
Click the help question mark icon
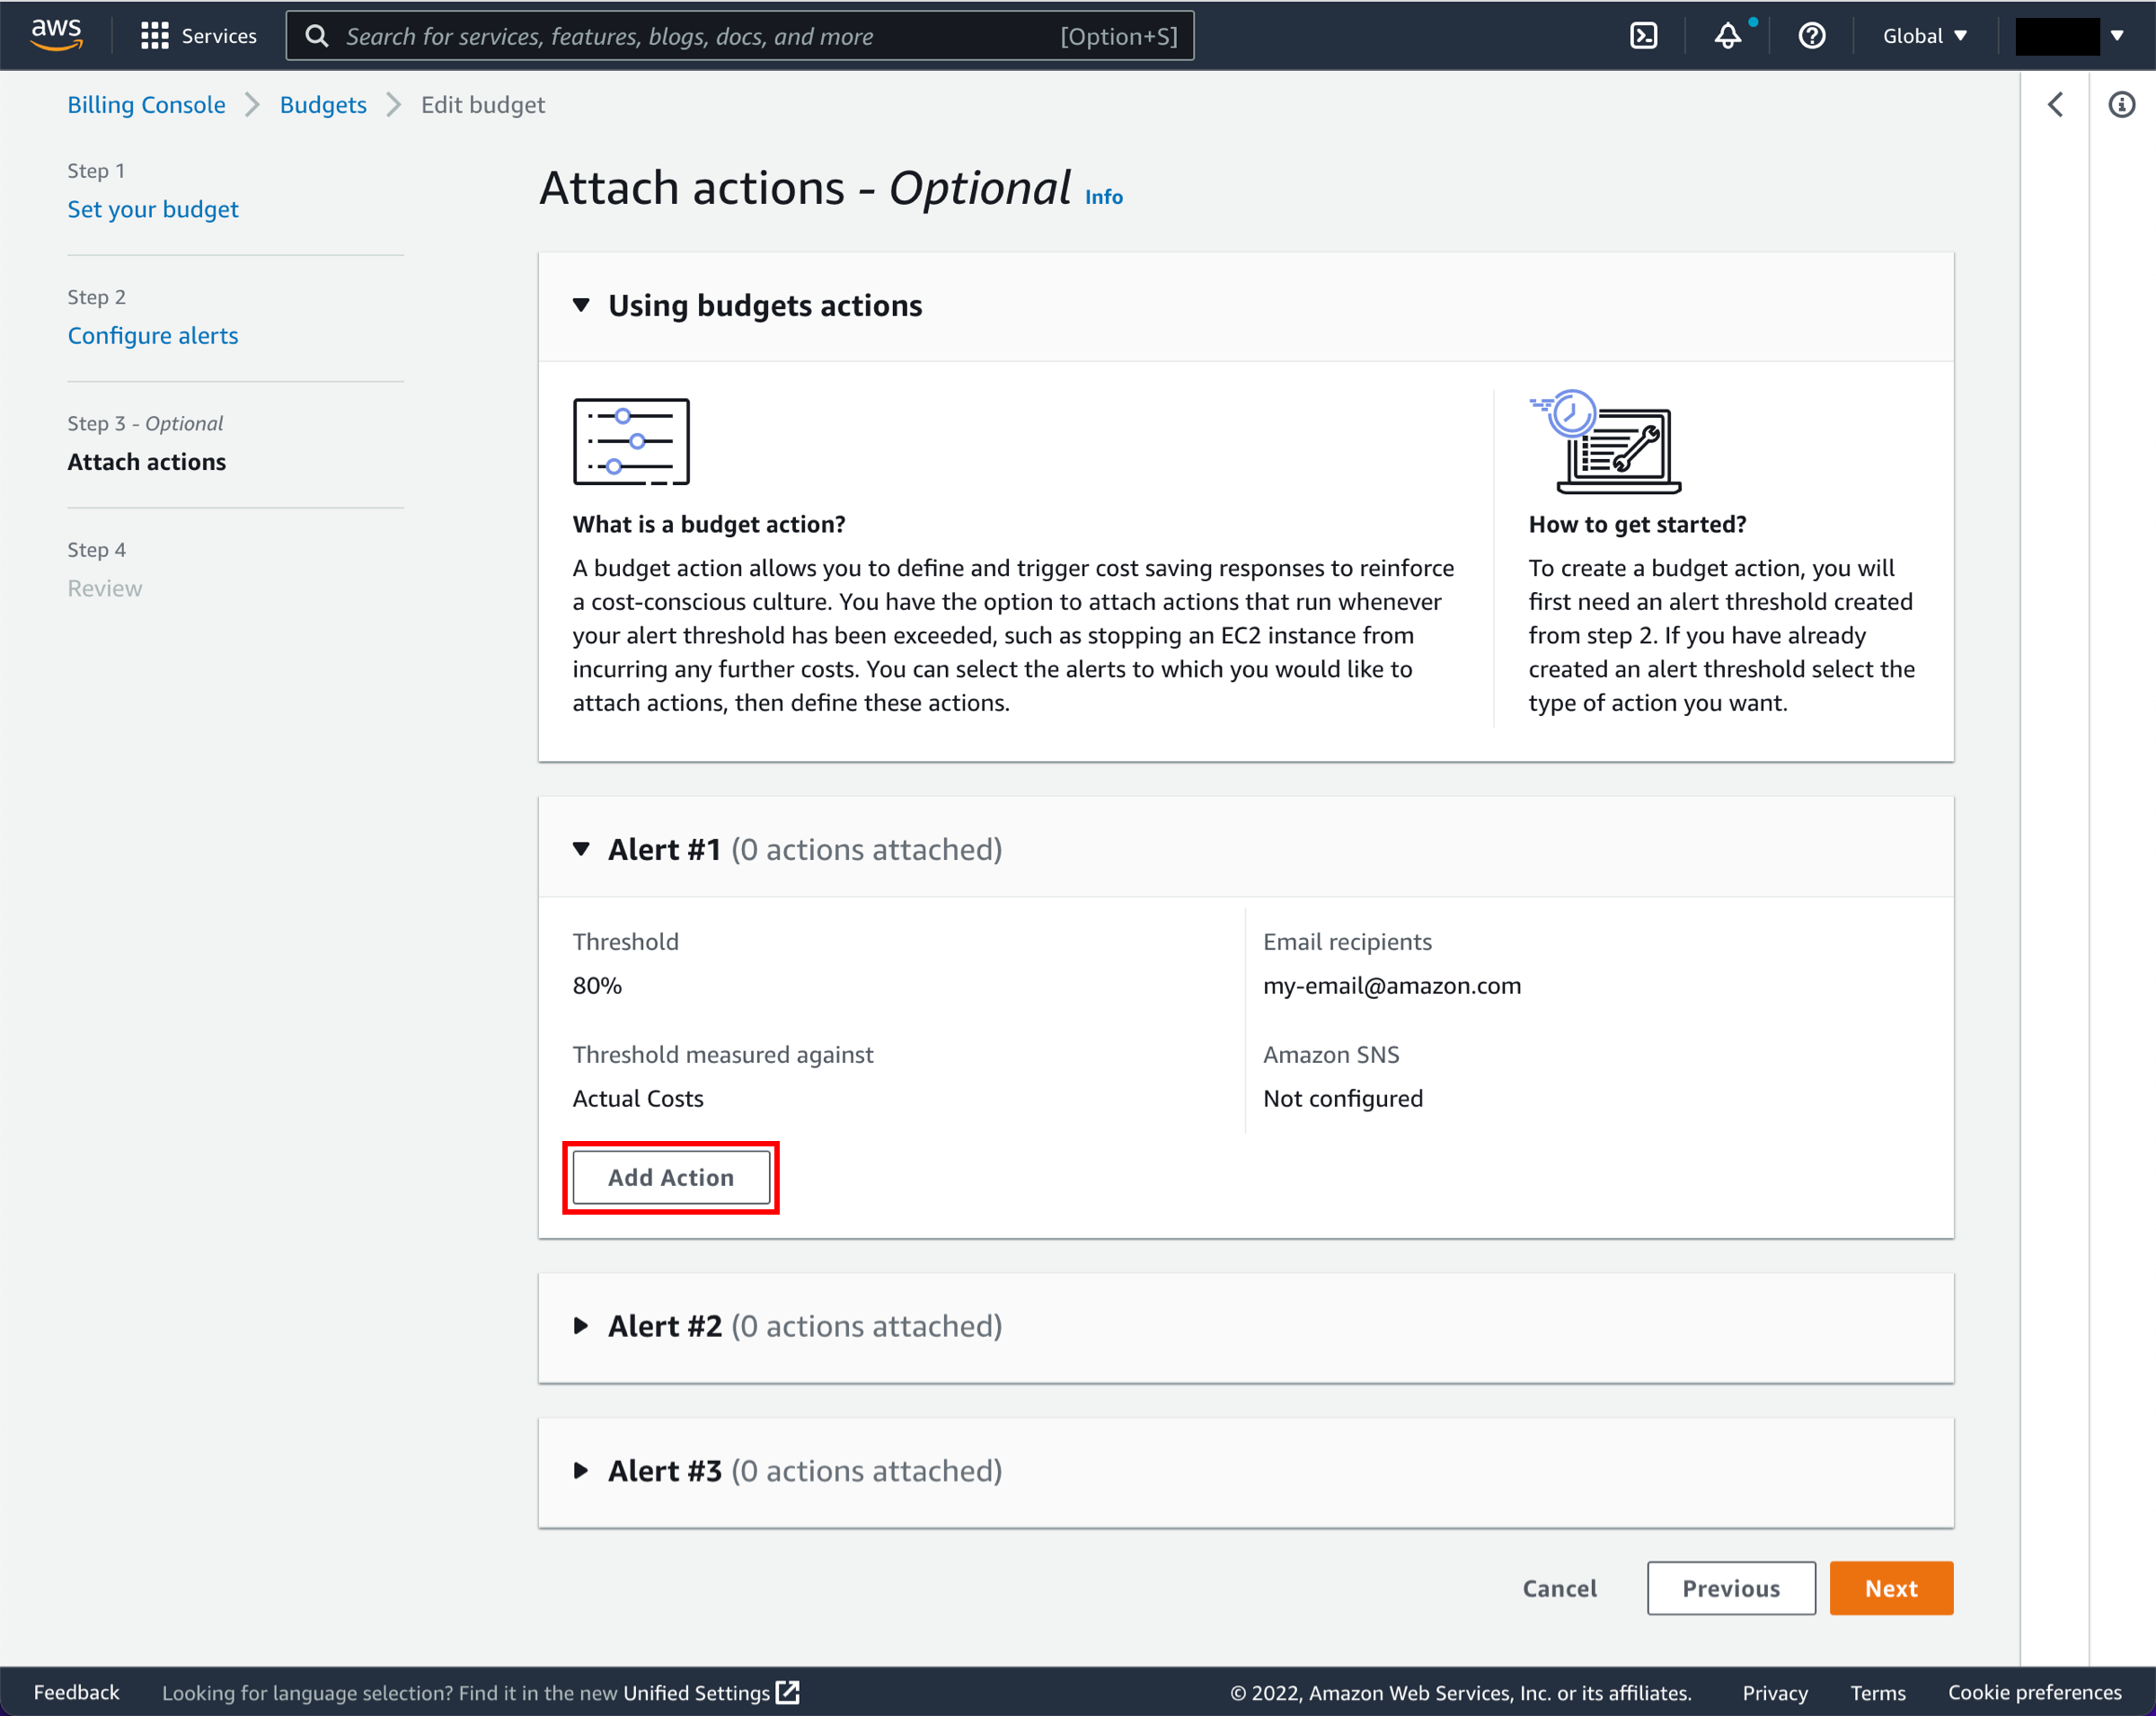pos(1809,35)
